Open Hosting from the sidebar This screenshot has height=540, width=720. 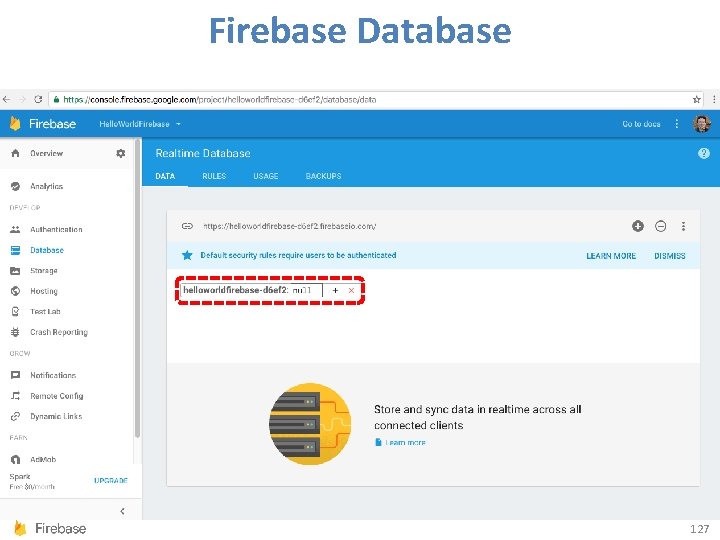(44, 291)
